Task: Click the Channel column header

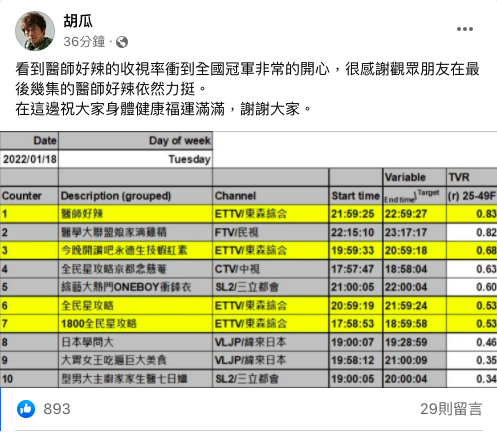Action: [x=271, y=196]
